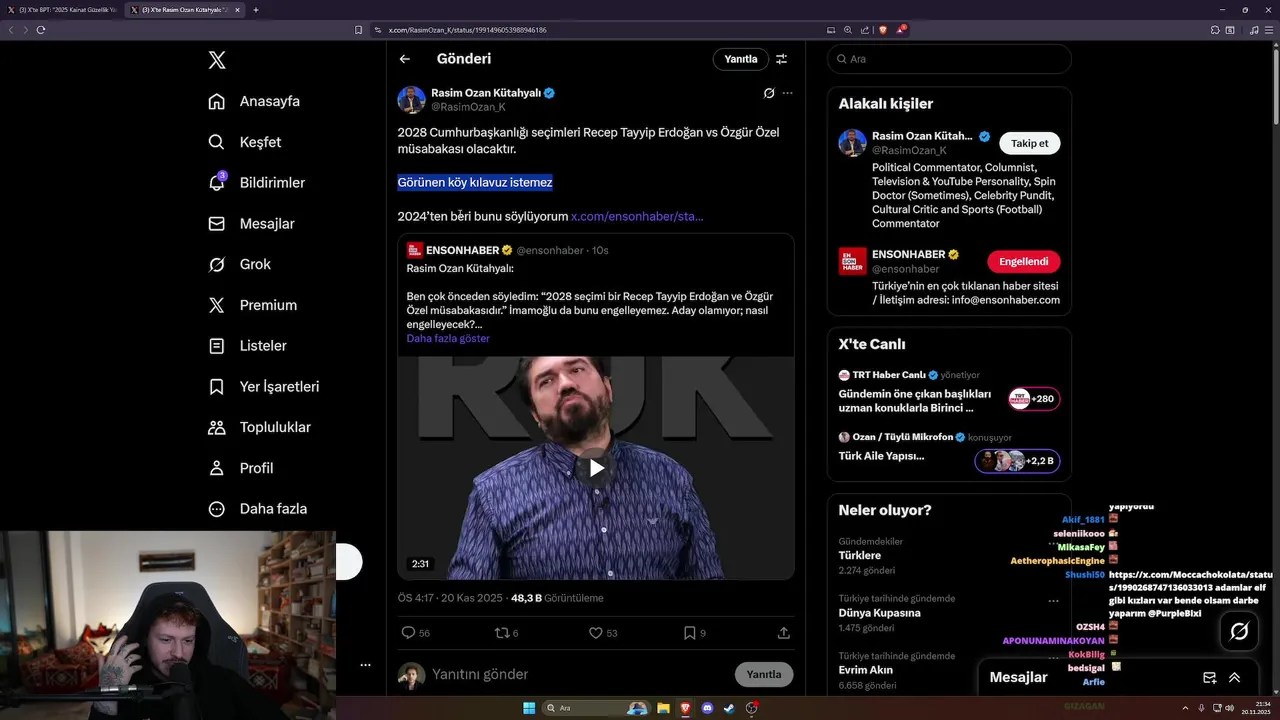Image resolution: width=1280 pixels, height=720 pixels.
Task: Expand the Mesajlar drawer
Action: [x=1235, y=677]
